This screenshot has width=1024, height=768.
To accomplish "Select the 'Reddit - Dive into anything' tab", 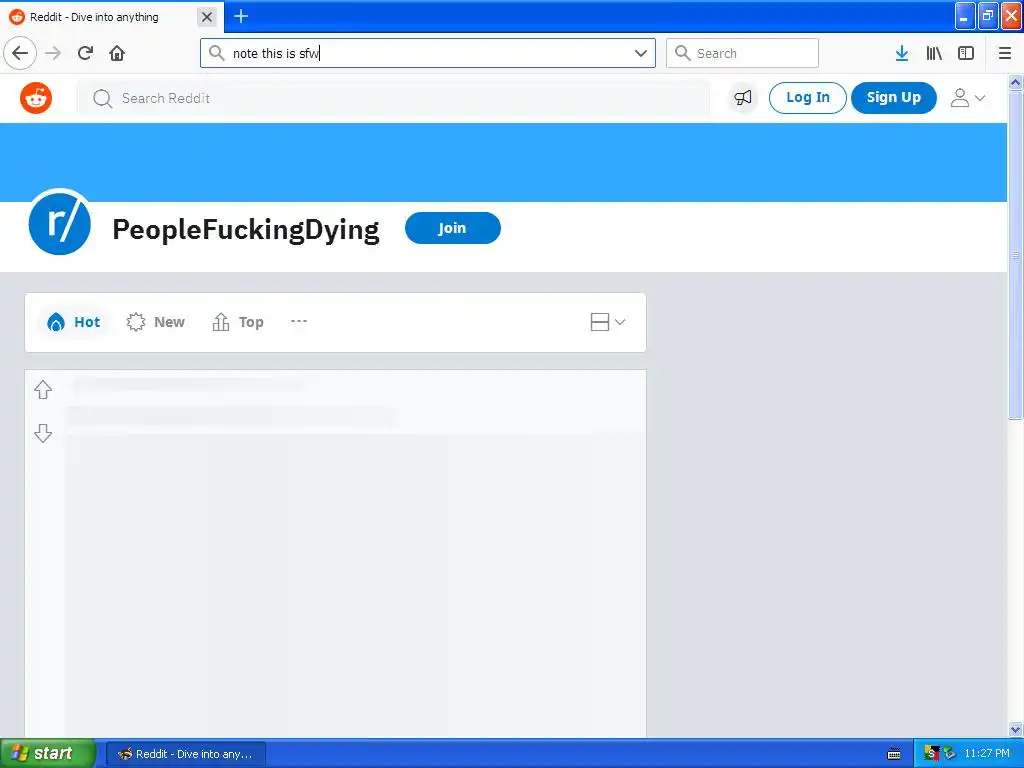I will click(112, 17).
